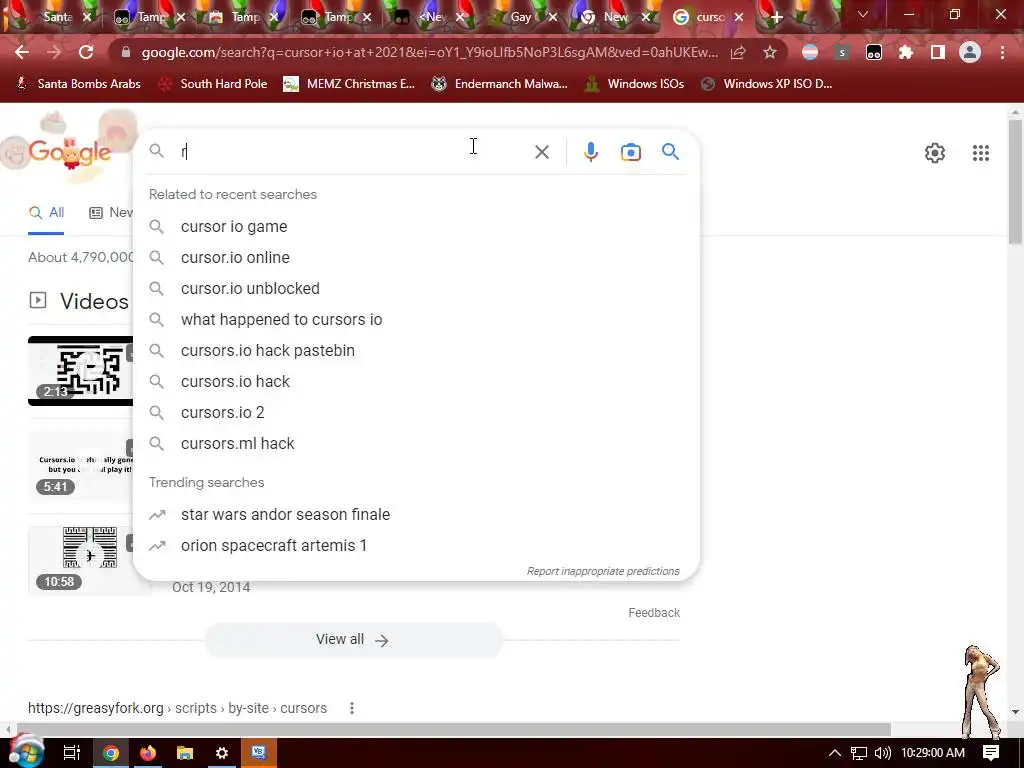The image size is (1024, 768).
Task: Open the Chrome profile avatar
Action: [x=970, y=52]
